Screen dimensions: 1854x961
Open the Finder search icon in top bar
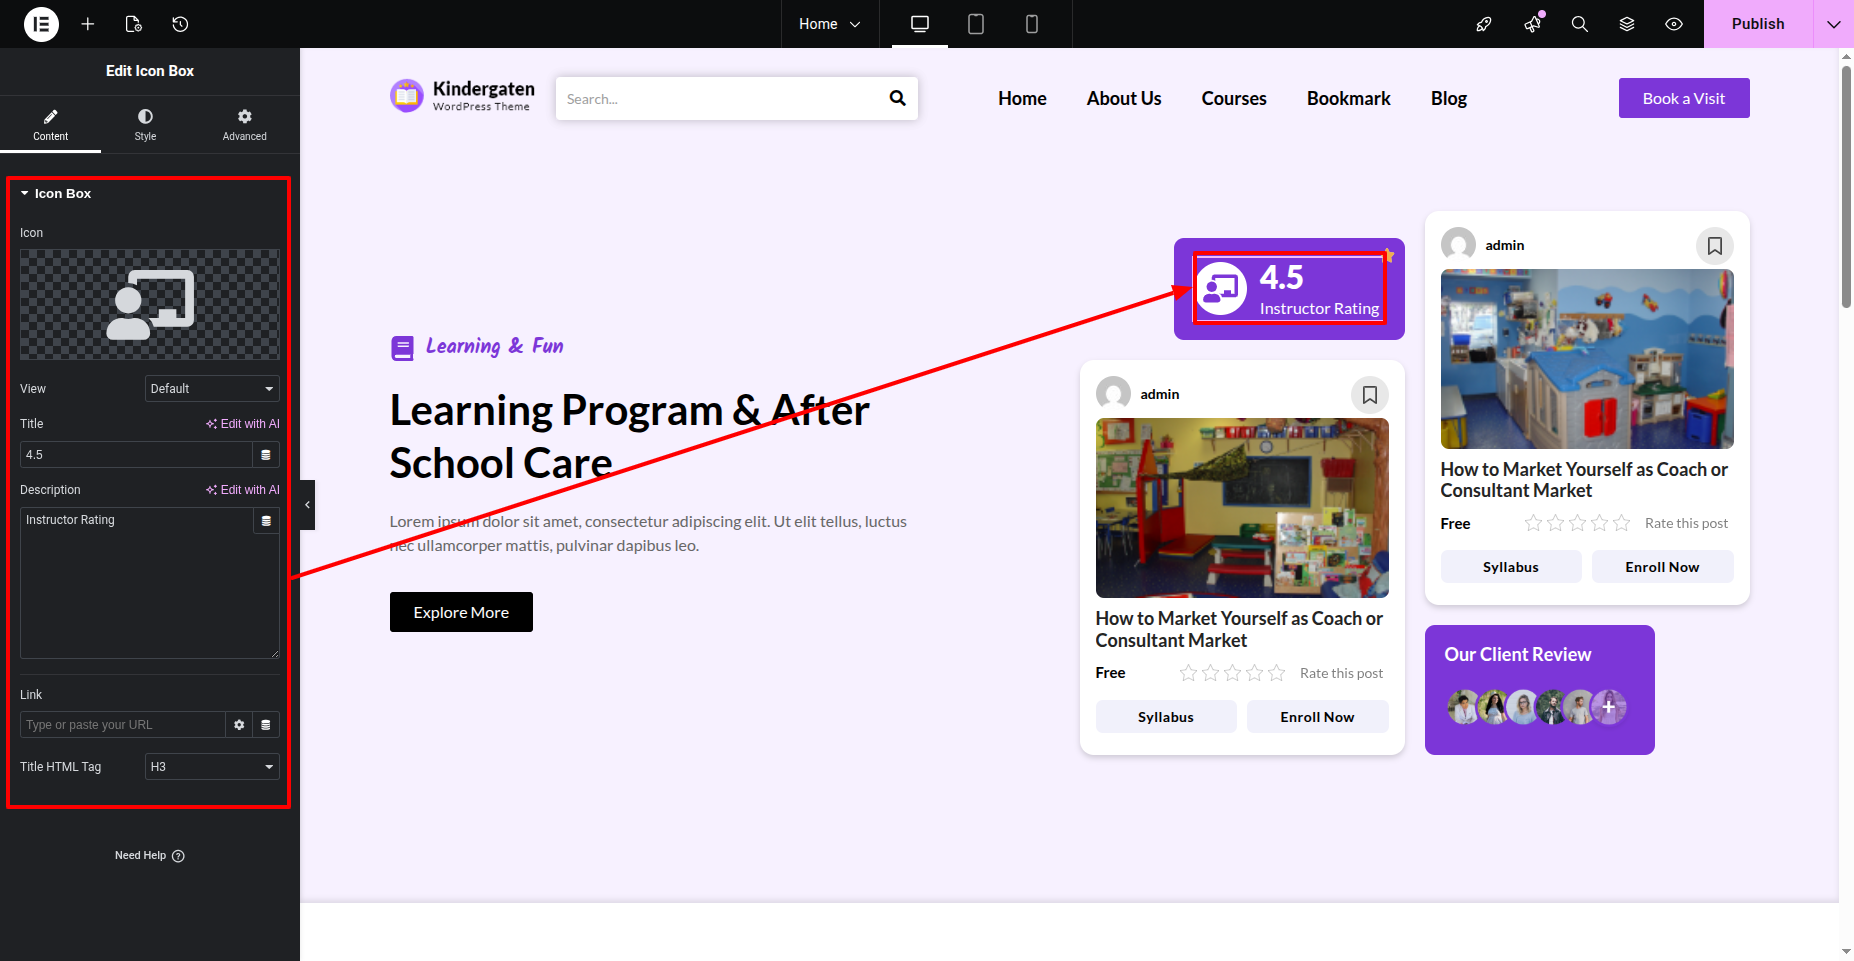pyautogui.click(x=1579, y=24)
